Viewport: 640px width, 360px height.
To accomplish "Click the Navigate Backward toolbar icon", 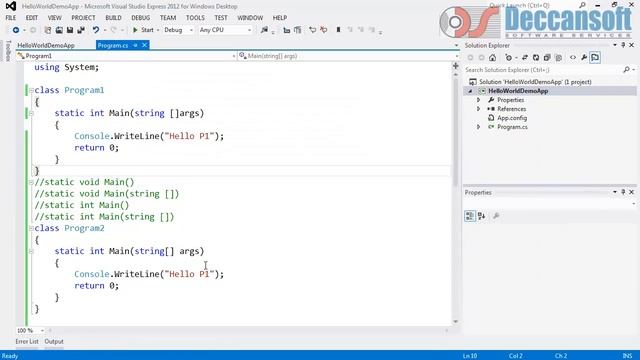I will [x=16, y=30].
